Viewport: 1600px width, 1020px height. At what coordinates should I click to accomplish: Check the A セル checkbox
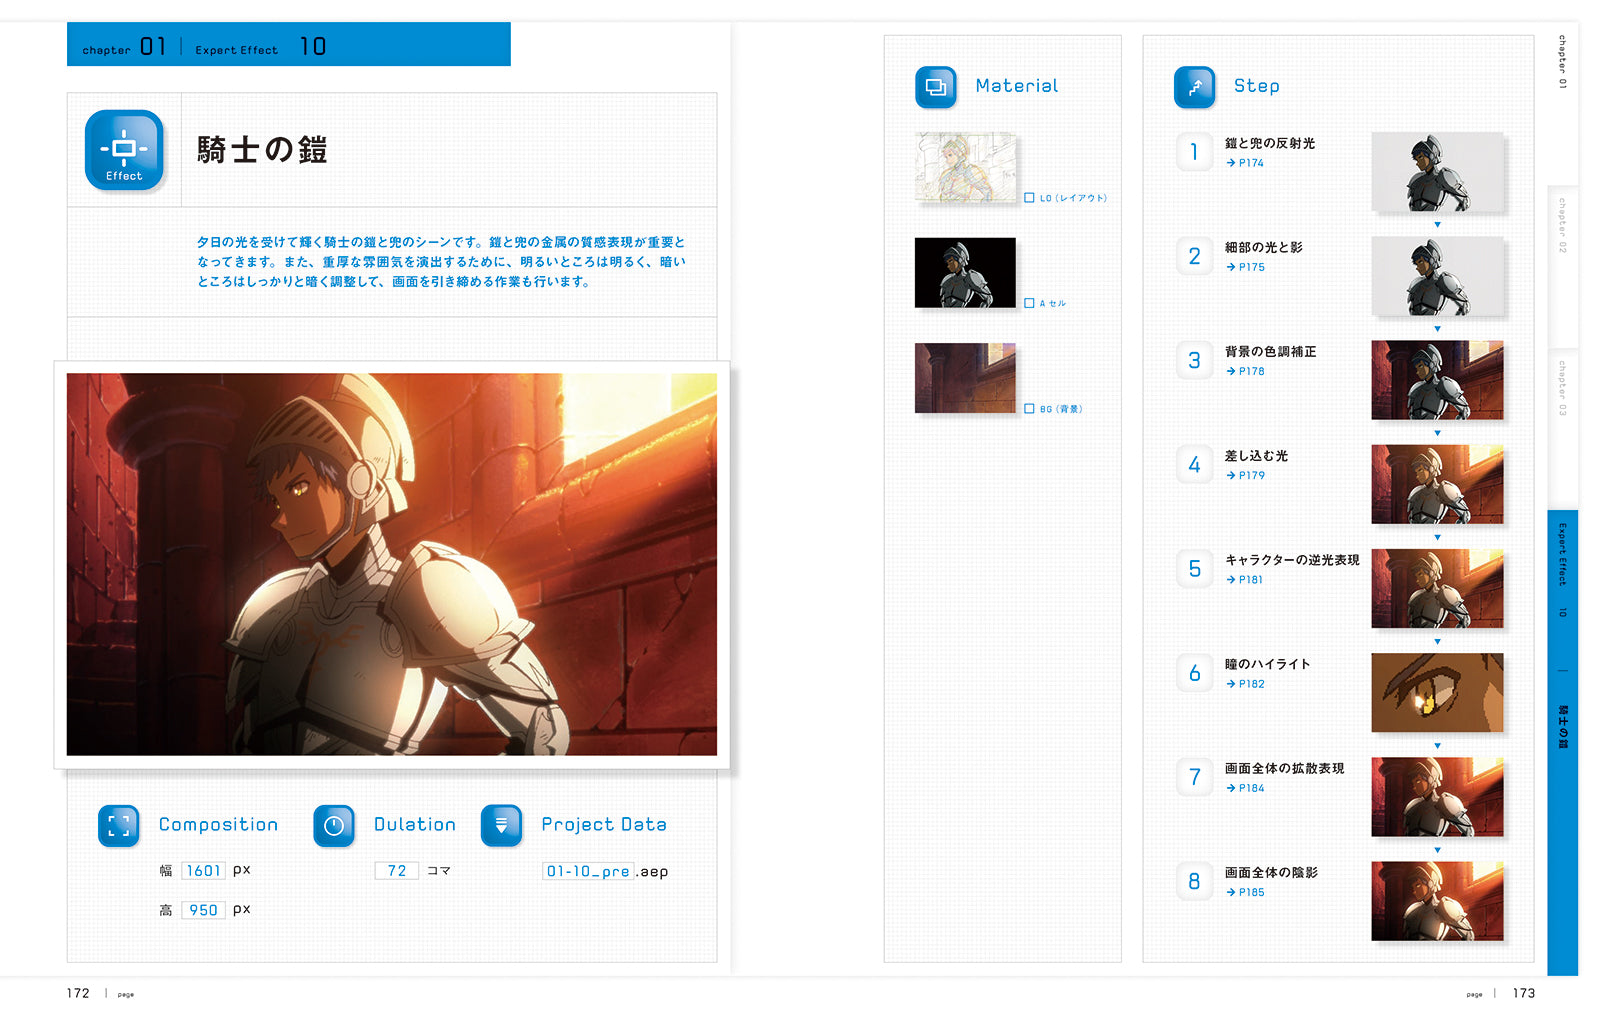click(x=1029, y=303)
